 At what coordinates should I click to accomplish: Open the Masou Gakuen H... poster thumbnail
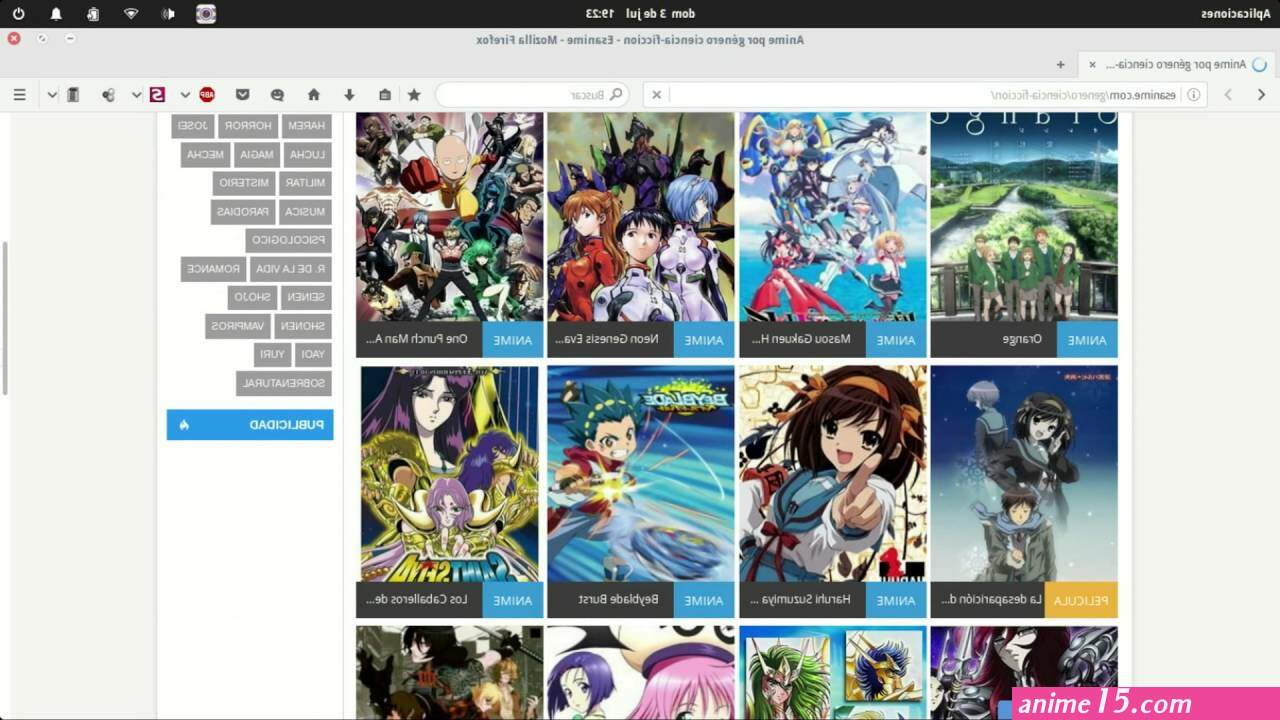tap(833, 217)
